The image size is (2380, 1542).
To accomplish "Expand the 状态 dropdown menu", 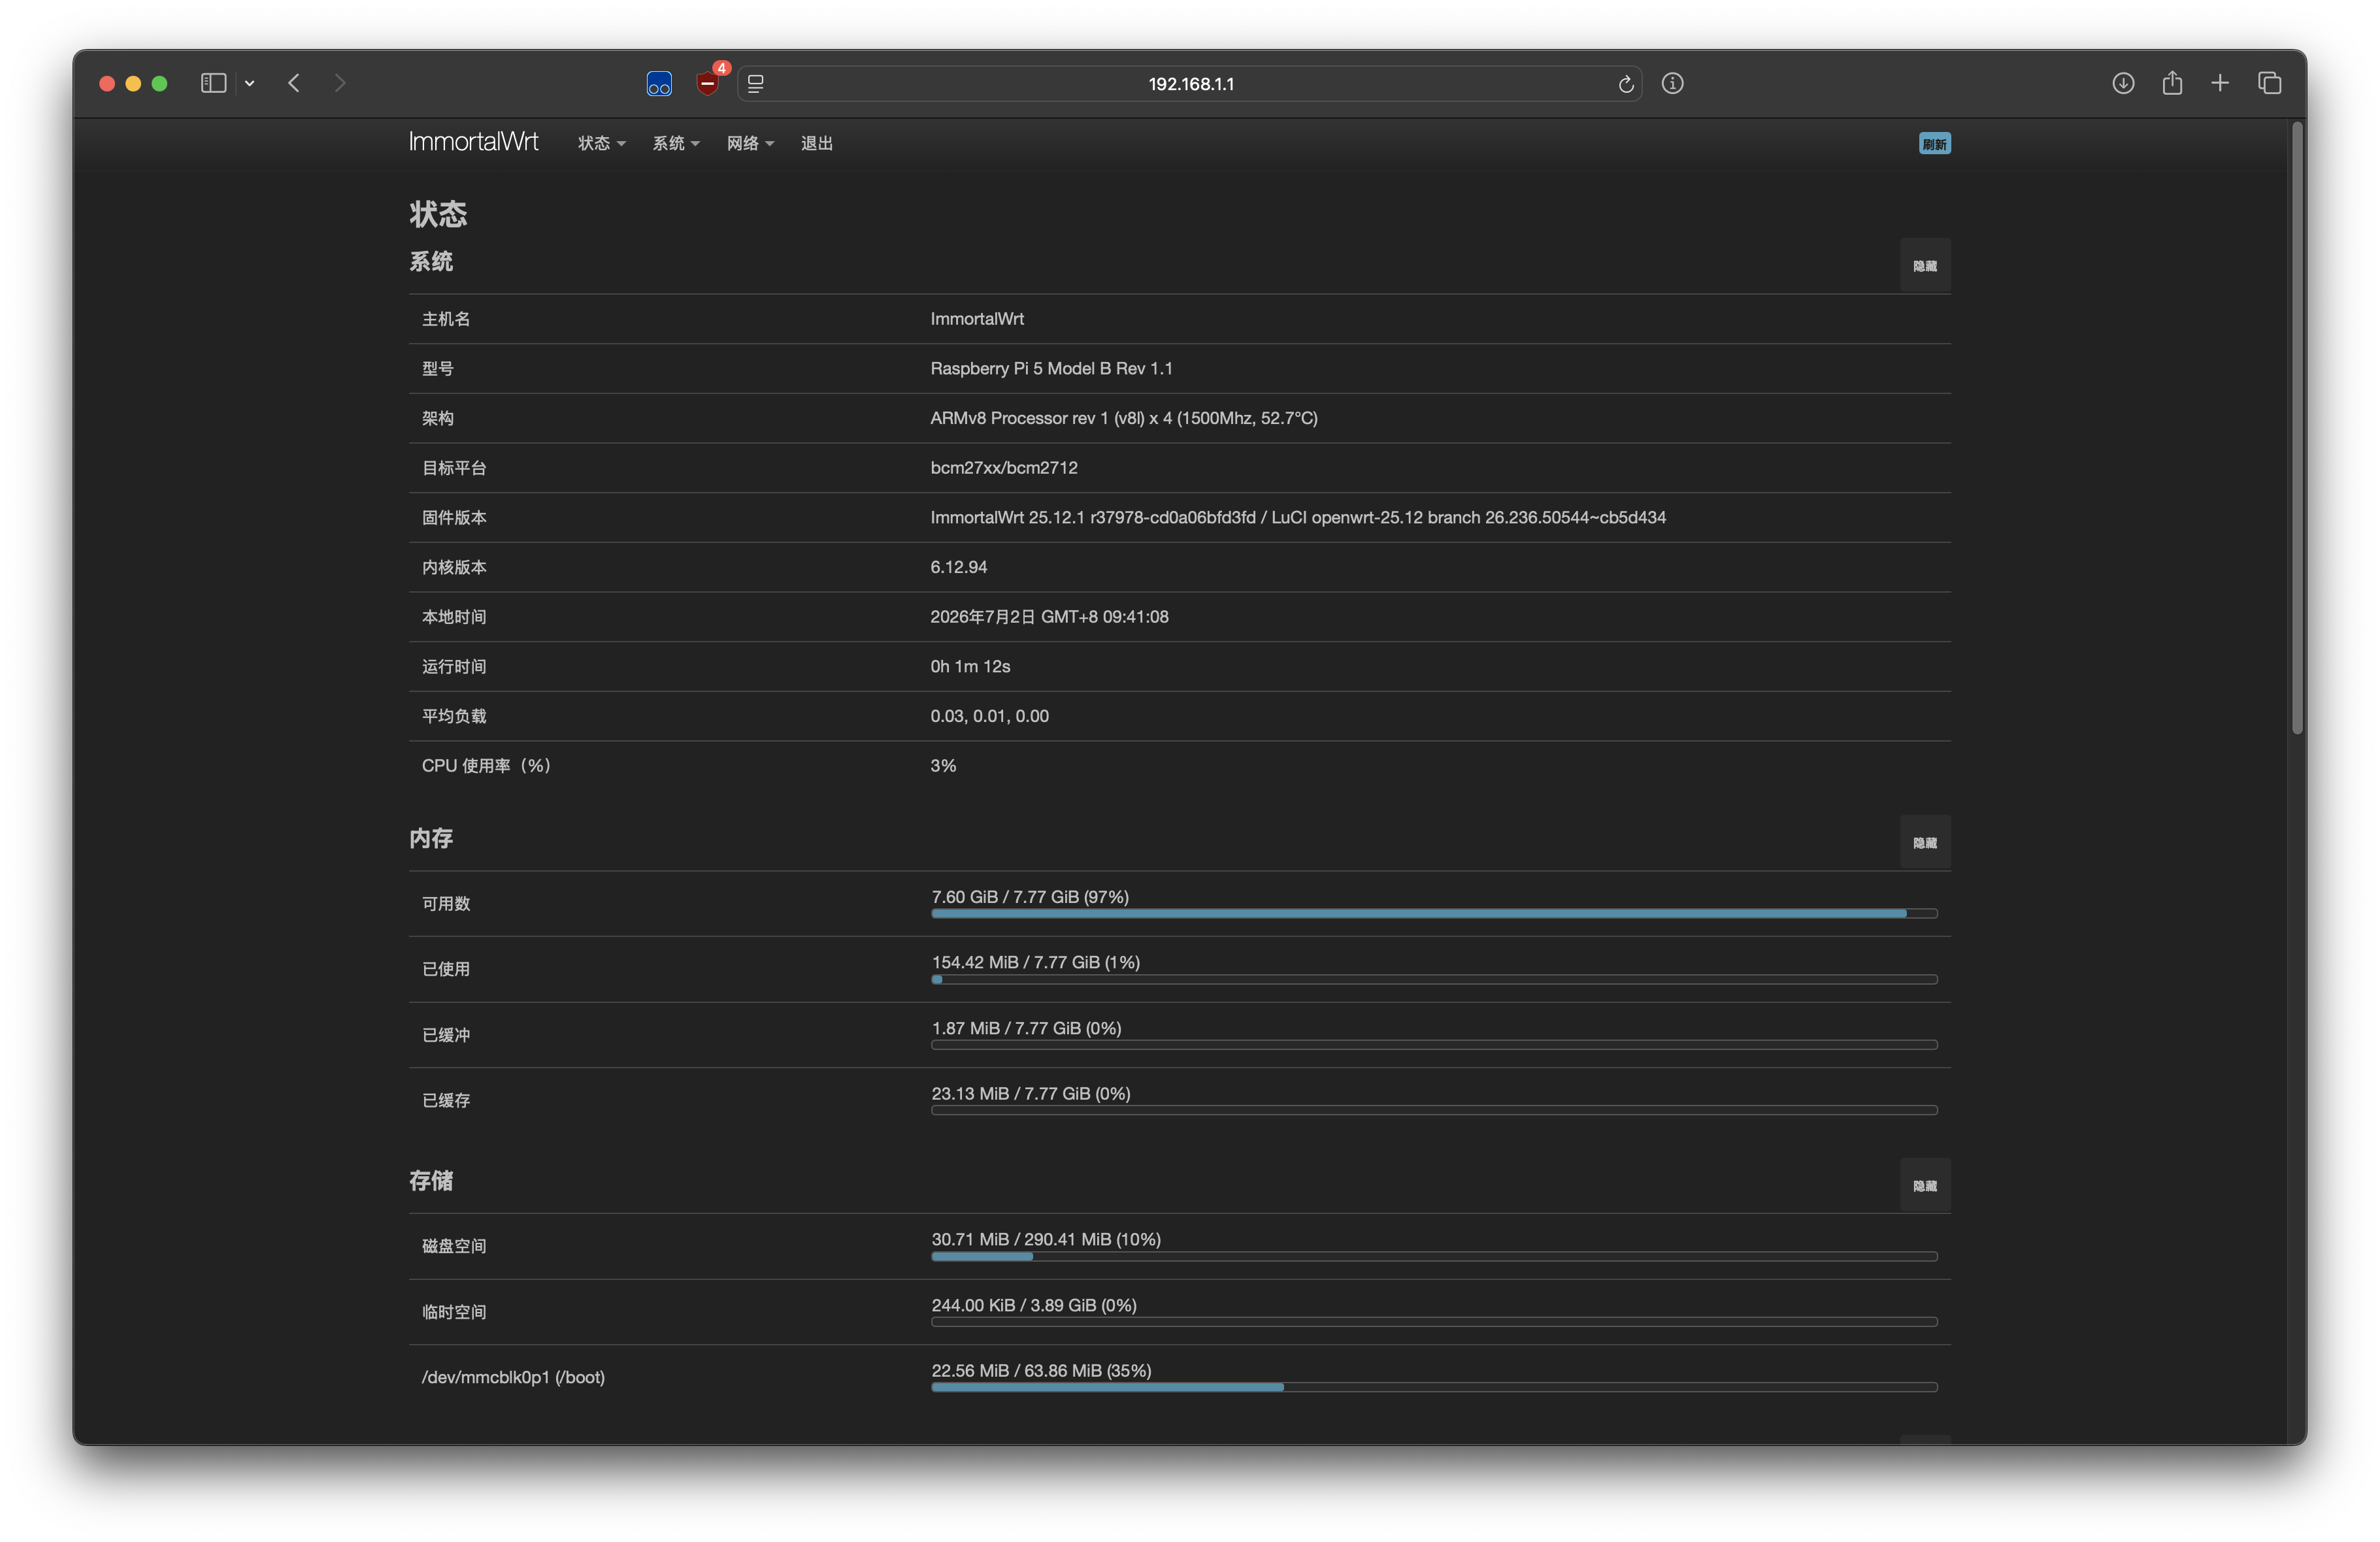I will 602,143.
